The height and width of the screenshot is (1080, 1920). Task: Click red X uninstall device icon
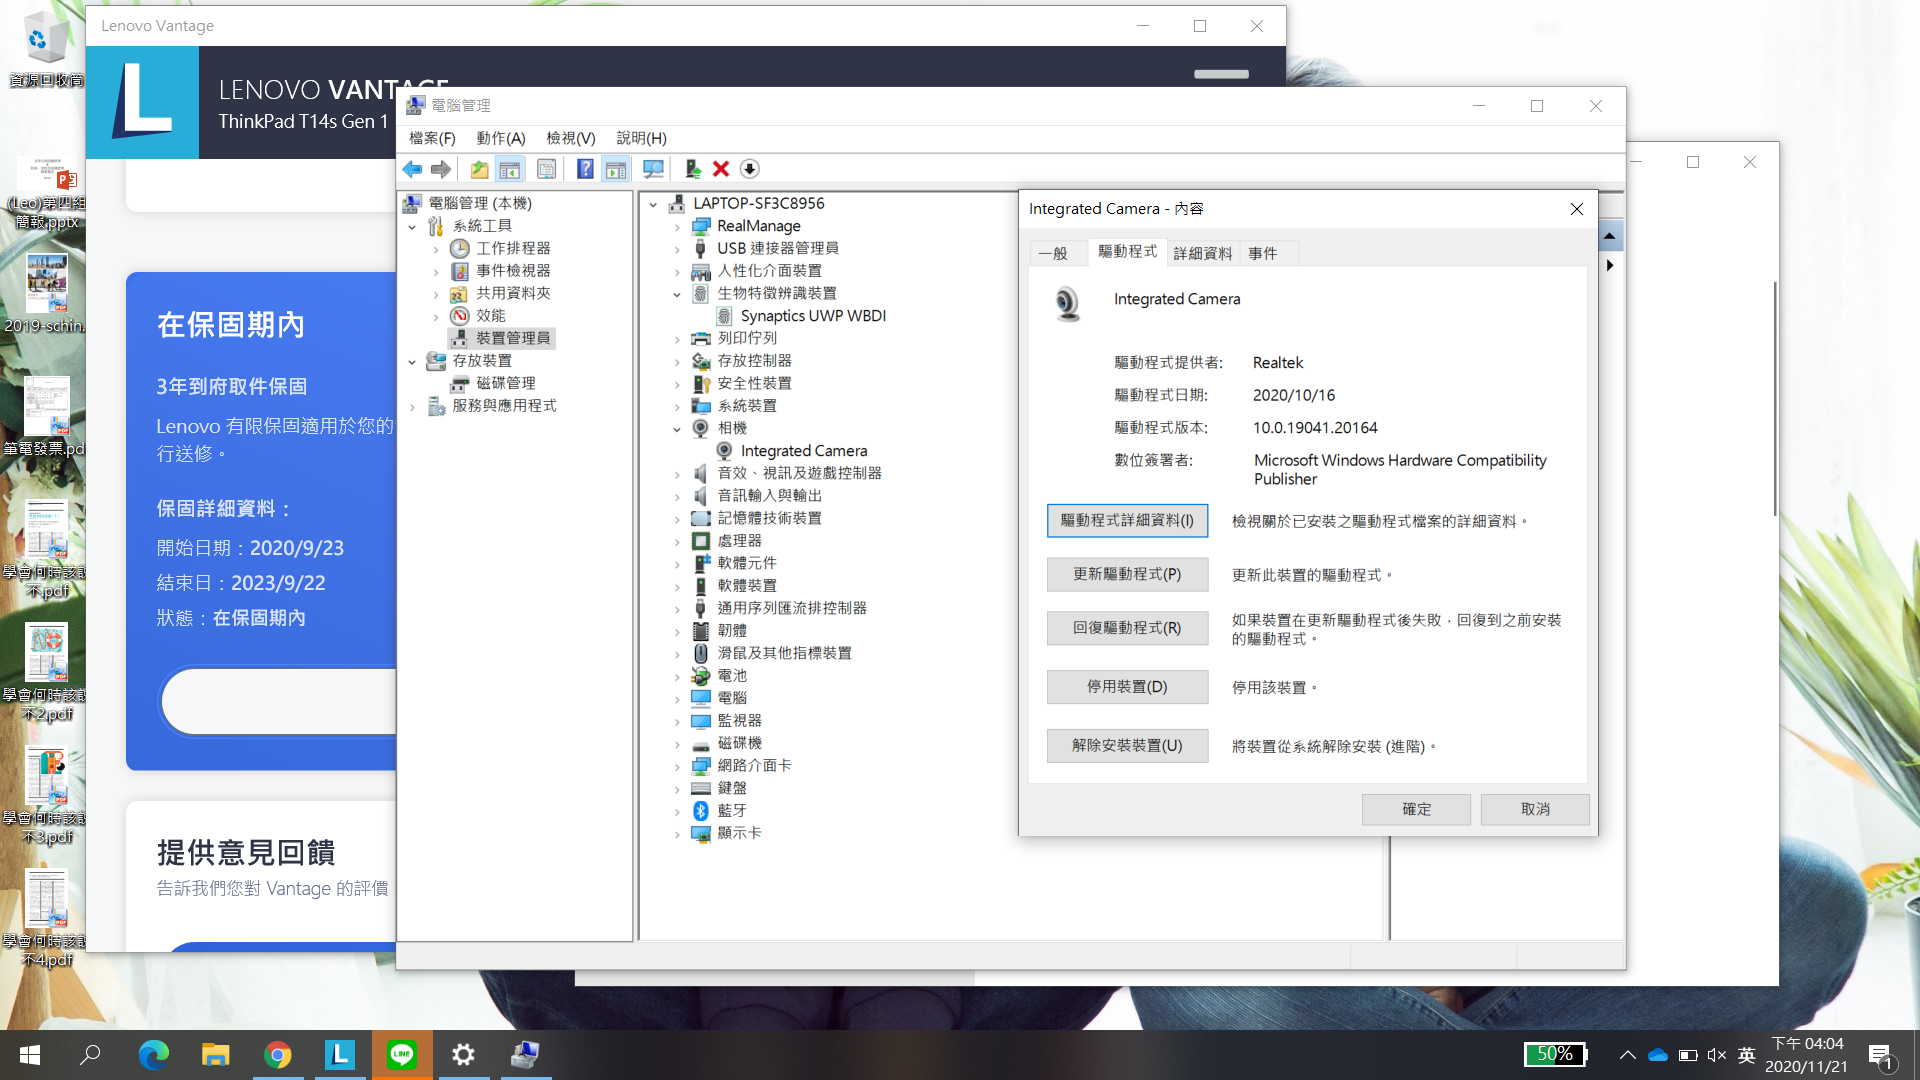point(721,169)
